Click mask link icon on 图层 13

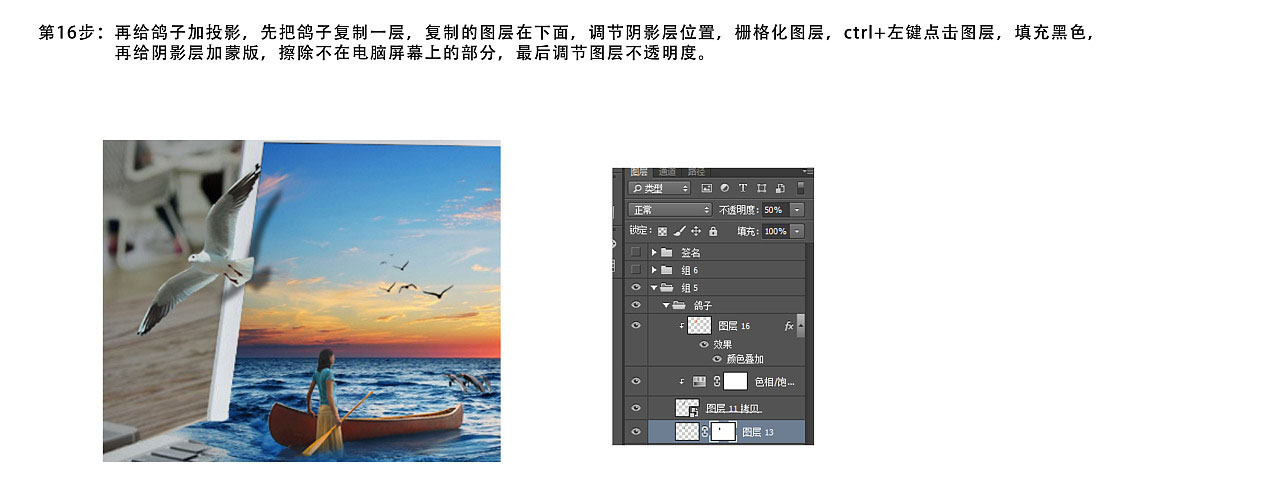705,431
